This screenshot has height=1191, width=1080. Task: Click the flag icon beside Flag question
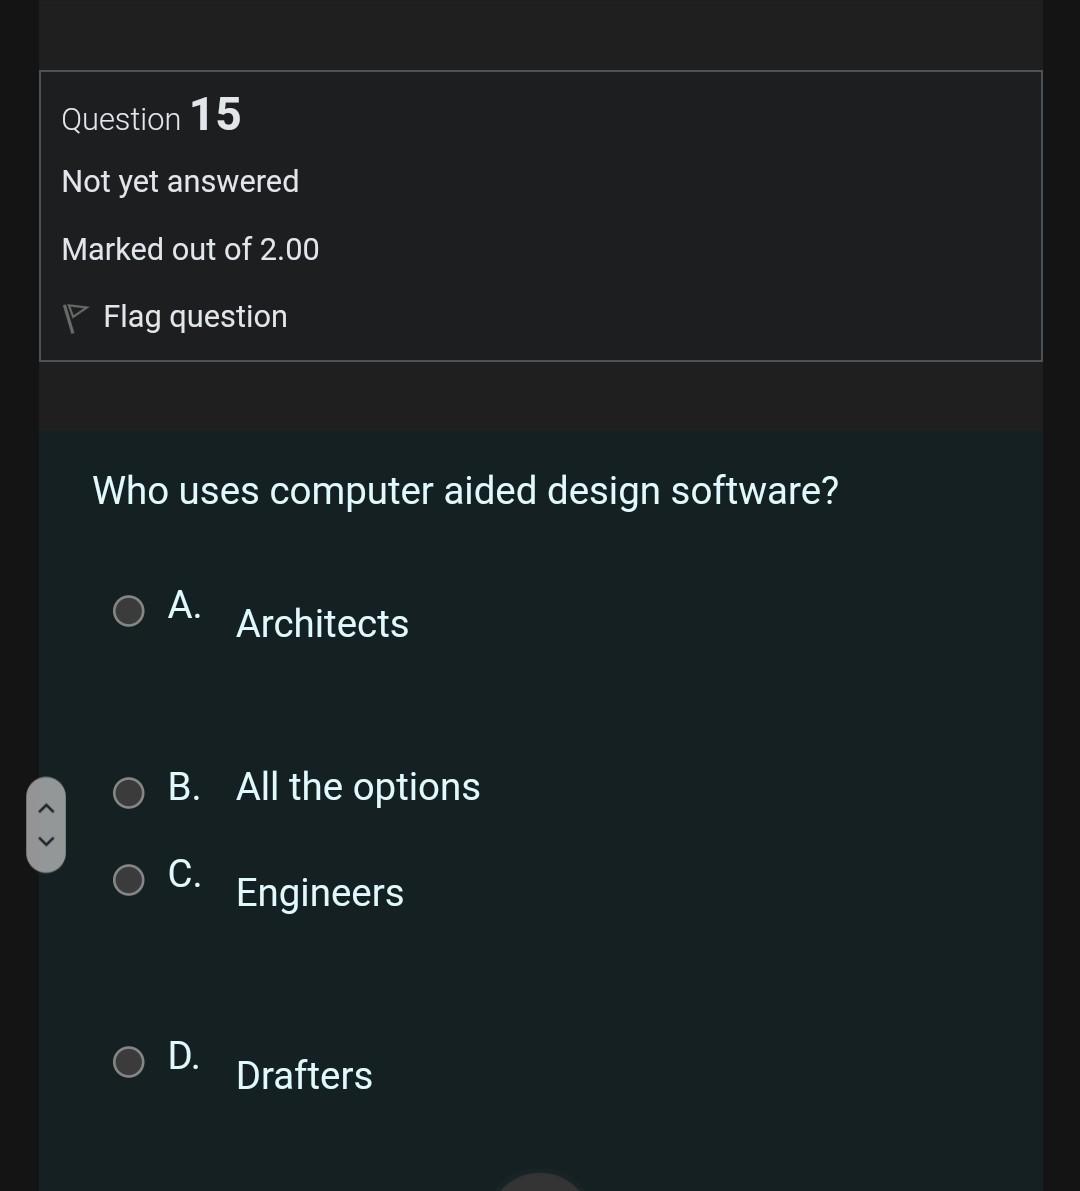[x=74, y=316]
